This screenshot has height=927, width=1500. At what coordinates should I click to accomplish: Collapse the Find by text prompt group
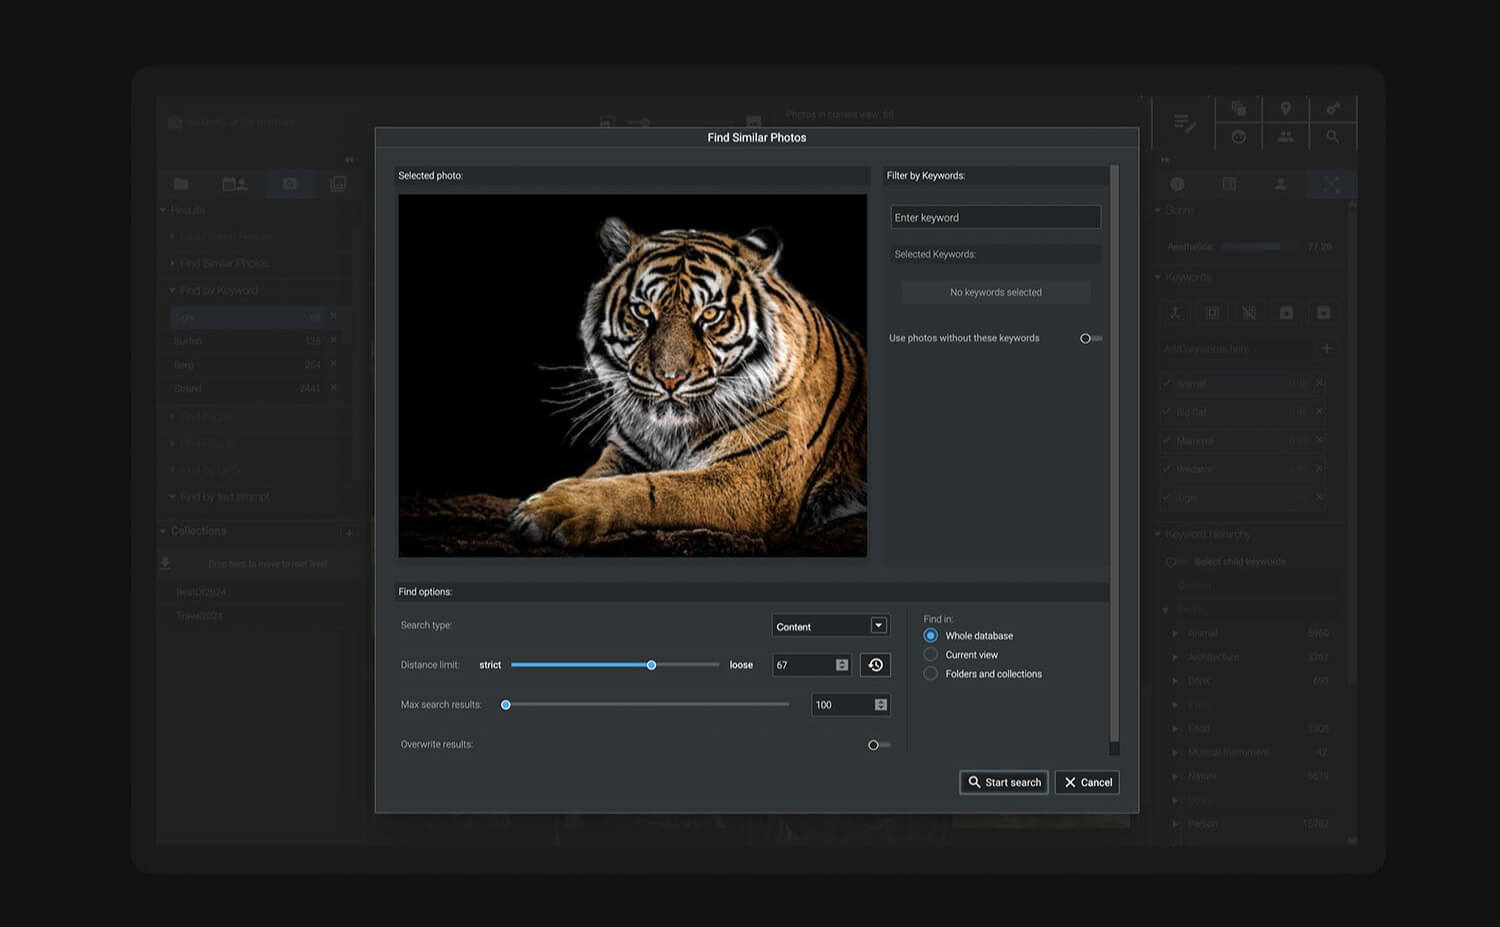(172, 496)
